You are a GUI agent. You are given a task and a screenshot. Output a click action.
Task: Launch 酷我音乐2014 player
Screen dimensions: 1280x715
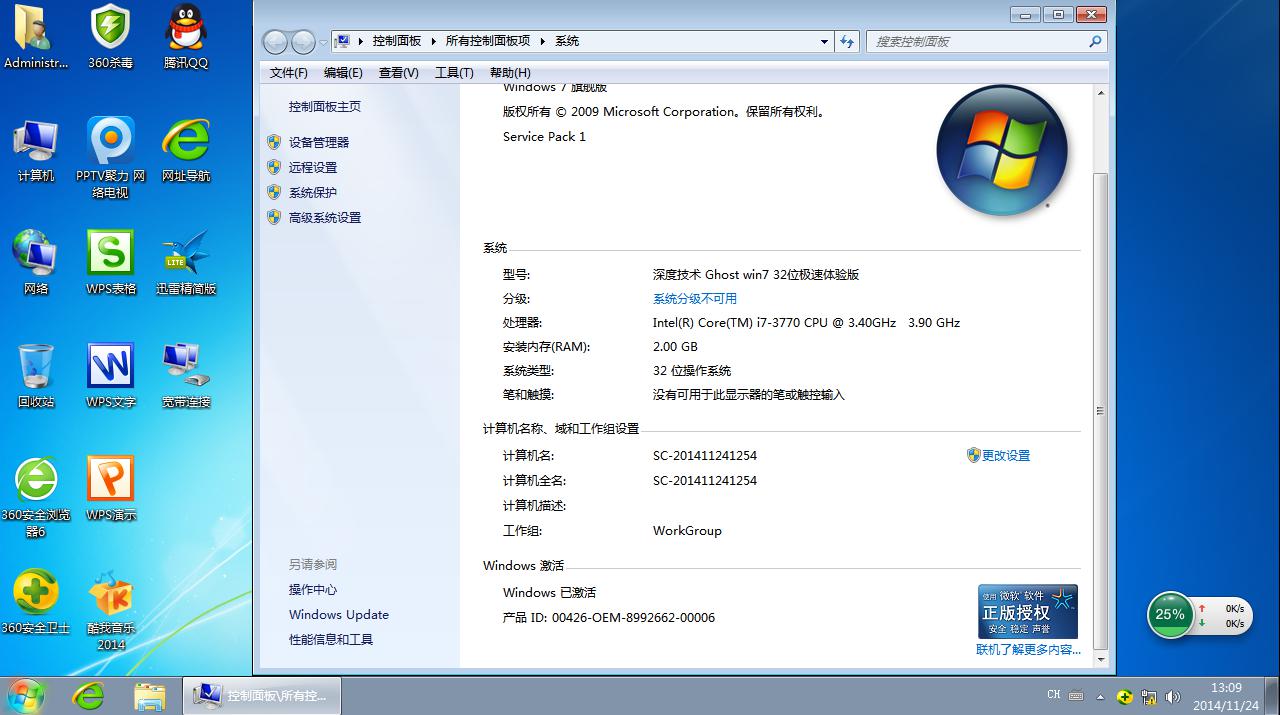click(x=109, y=595)
